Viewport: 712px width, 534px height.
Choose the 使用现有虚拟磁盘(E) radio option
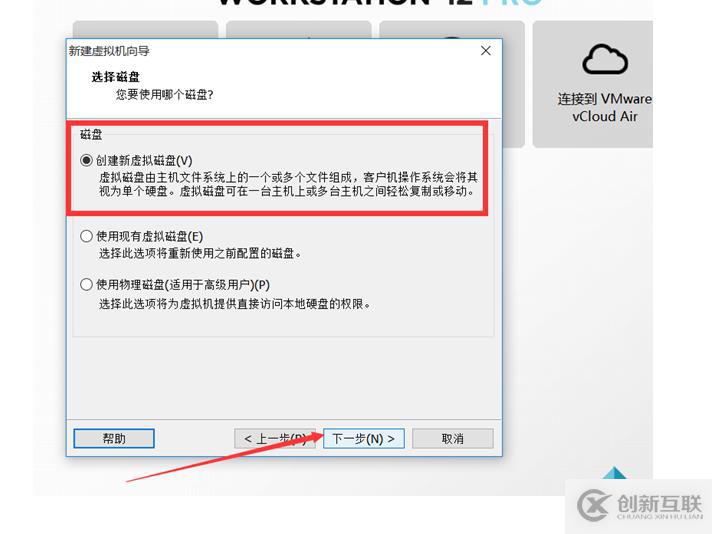tap(86, 236)
